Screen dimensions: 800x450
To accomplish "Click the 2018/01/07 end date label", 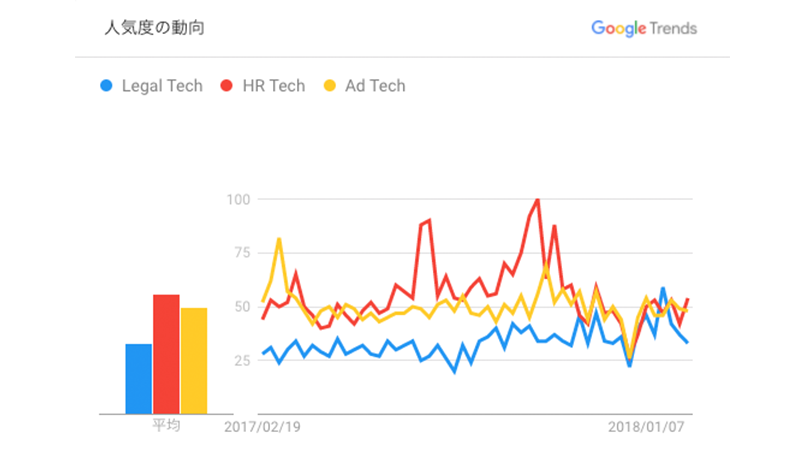I will tap(648, 426).
